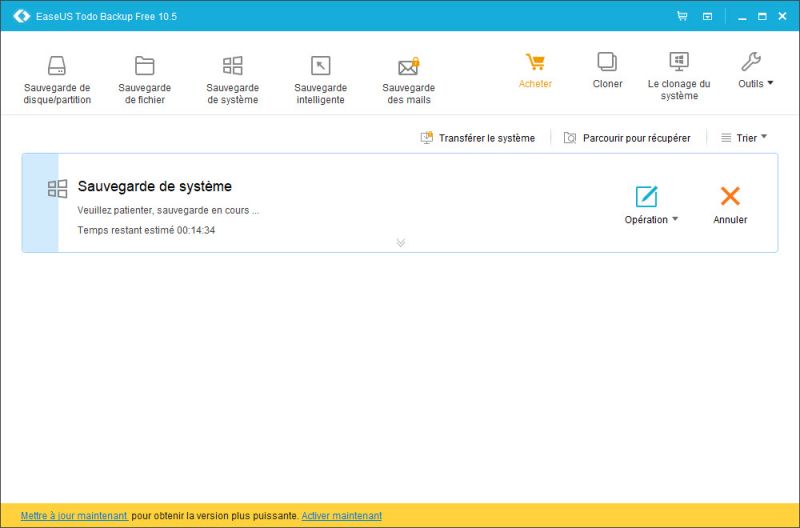Click the shopping cart icon in title bar
The width and height of the screenshot is (800, 528).
[682, 16]
